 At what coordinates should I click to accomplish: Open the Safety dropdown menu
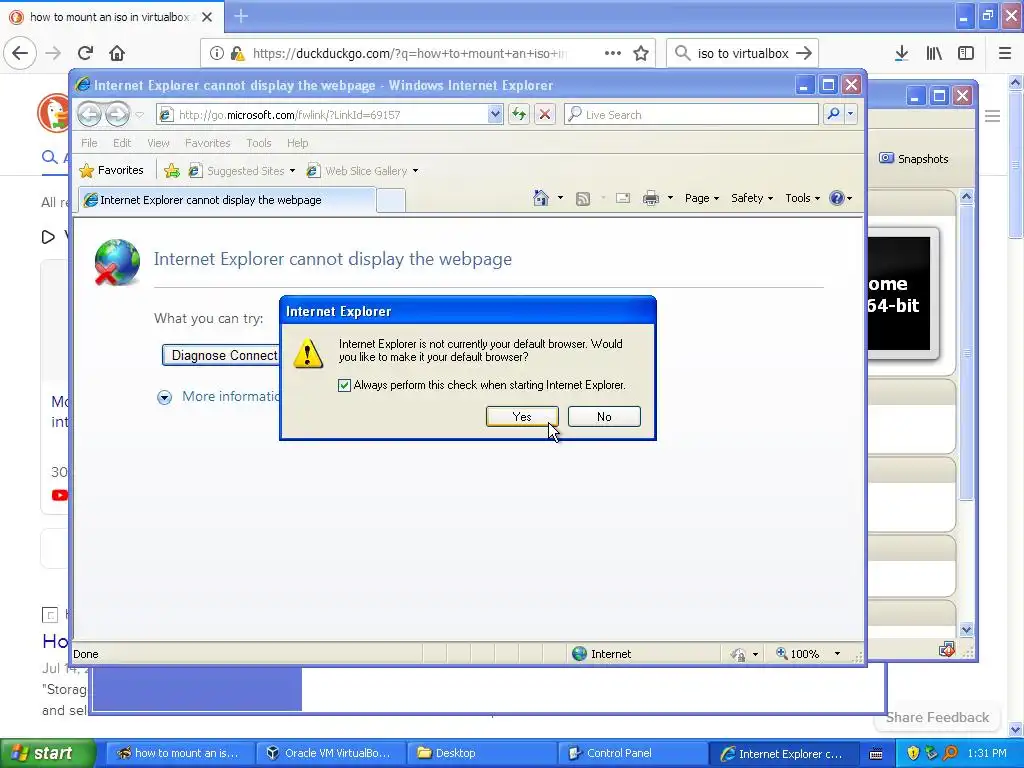pyautogui.click(x=752, y=198)
